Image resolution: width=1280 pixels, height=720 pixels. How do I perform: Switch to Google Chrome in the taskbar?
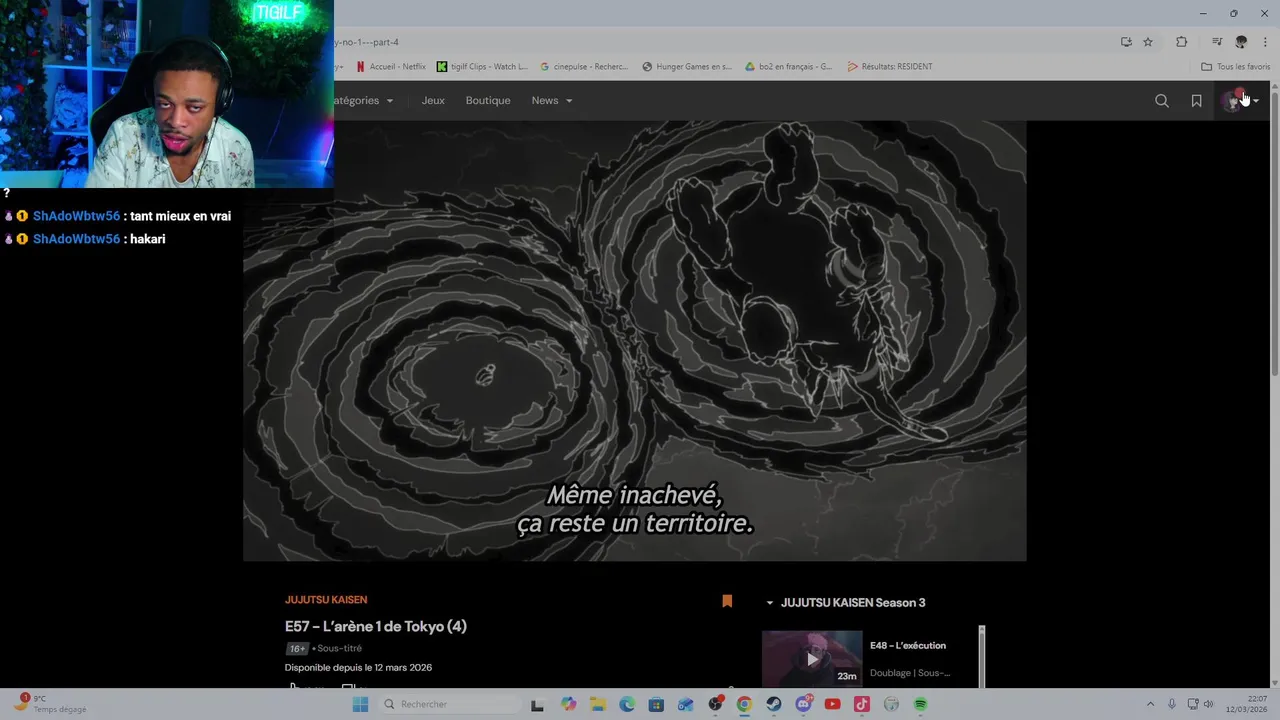(744, 704)
